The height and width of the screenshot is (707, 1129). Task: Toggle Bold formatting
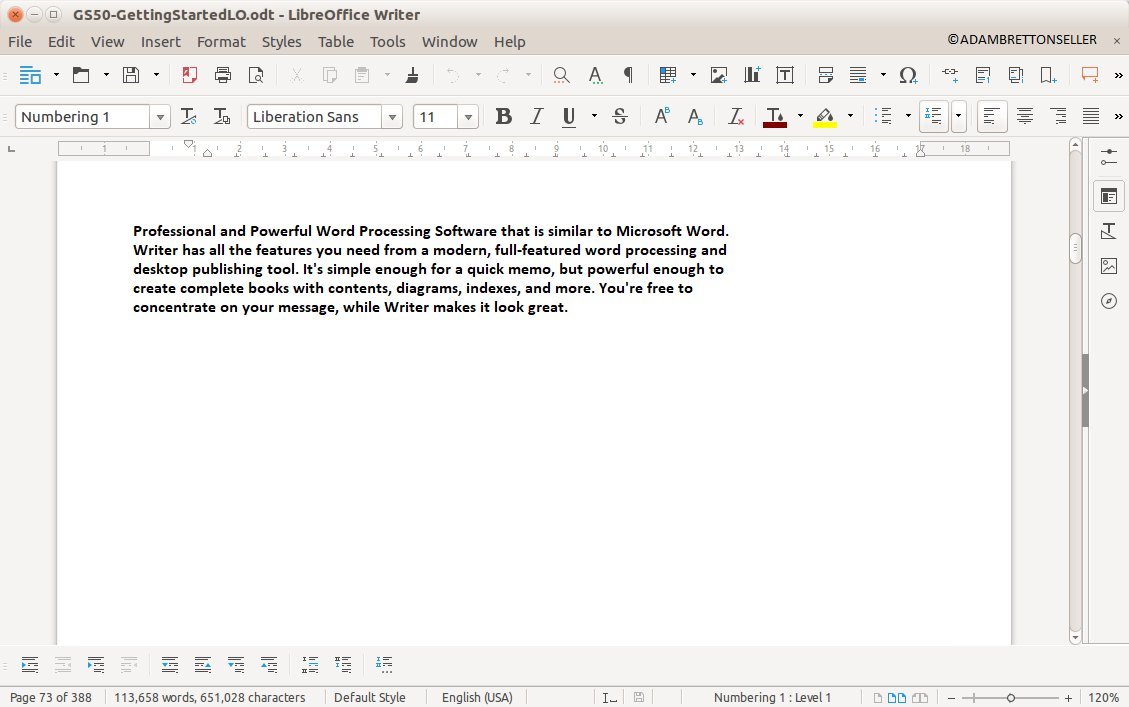tap(503, 117)
